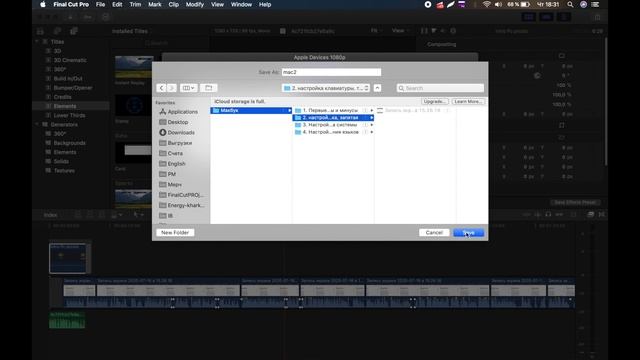Open the battery status in menu bar
Image resolution: width=640 pixels, height=360 pixels.
[x=519, y=4]
